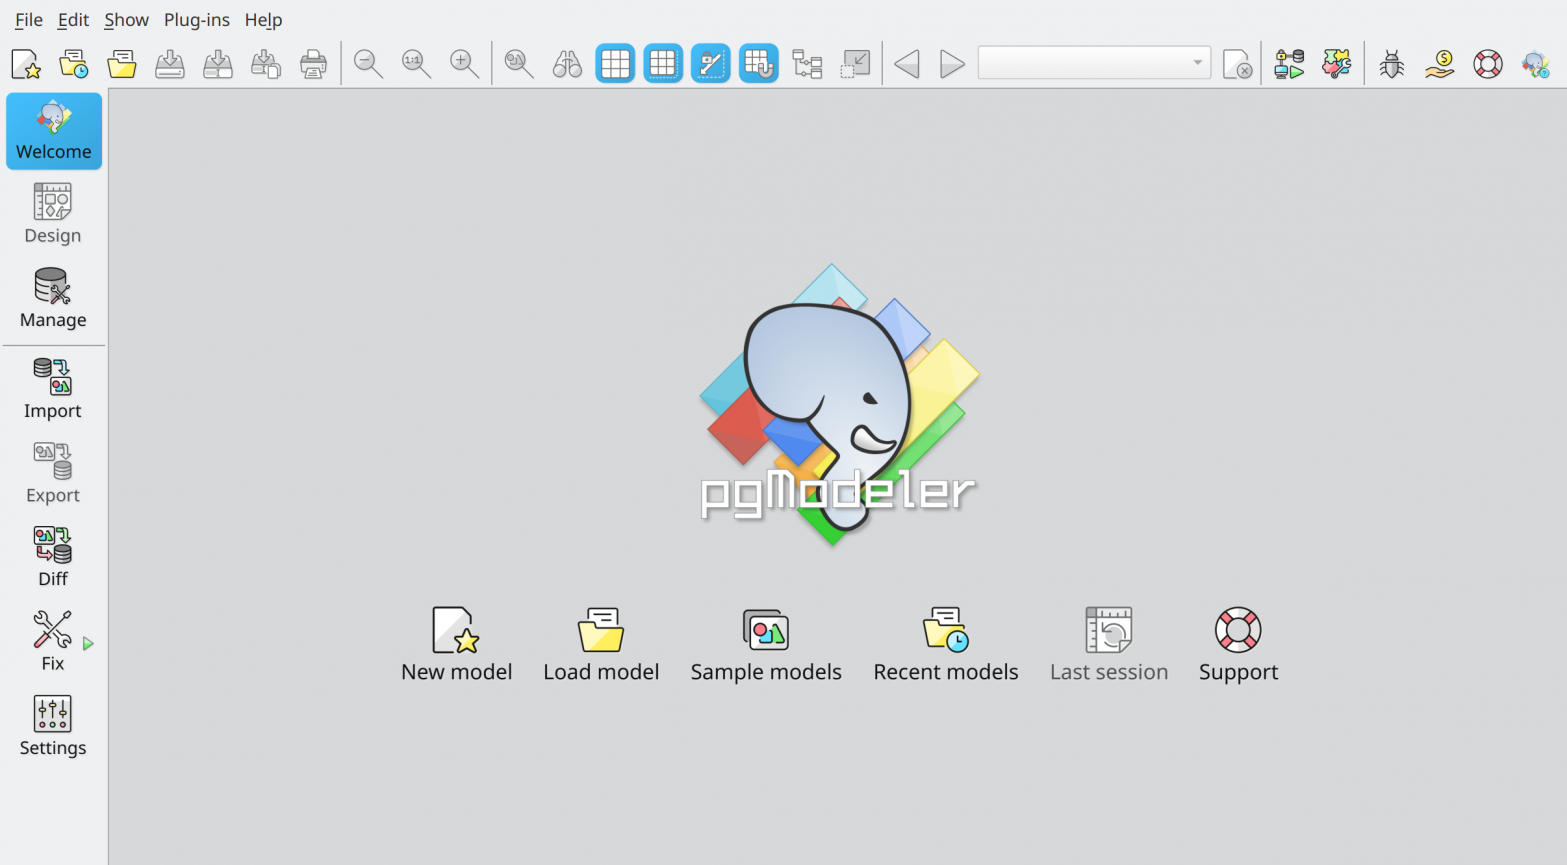Open recent models from the toolbar folder-clock icon
The image size is (1567, 865).
[74, 64]
